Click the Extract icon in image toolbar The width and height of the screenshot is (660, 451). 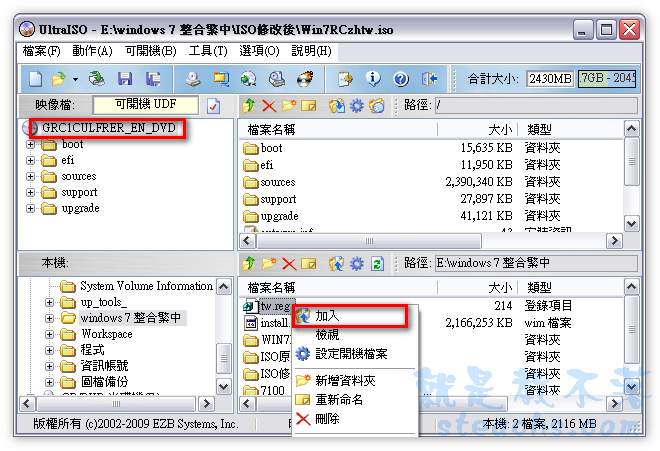pyautogui.click(x=336, y=106)
